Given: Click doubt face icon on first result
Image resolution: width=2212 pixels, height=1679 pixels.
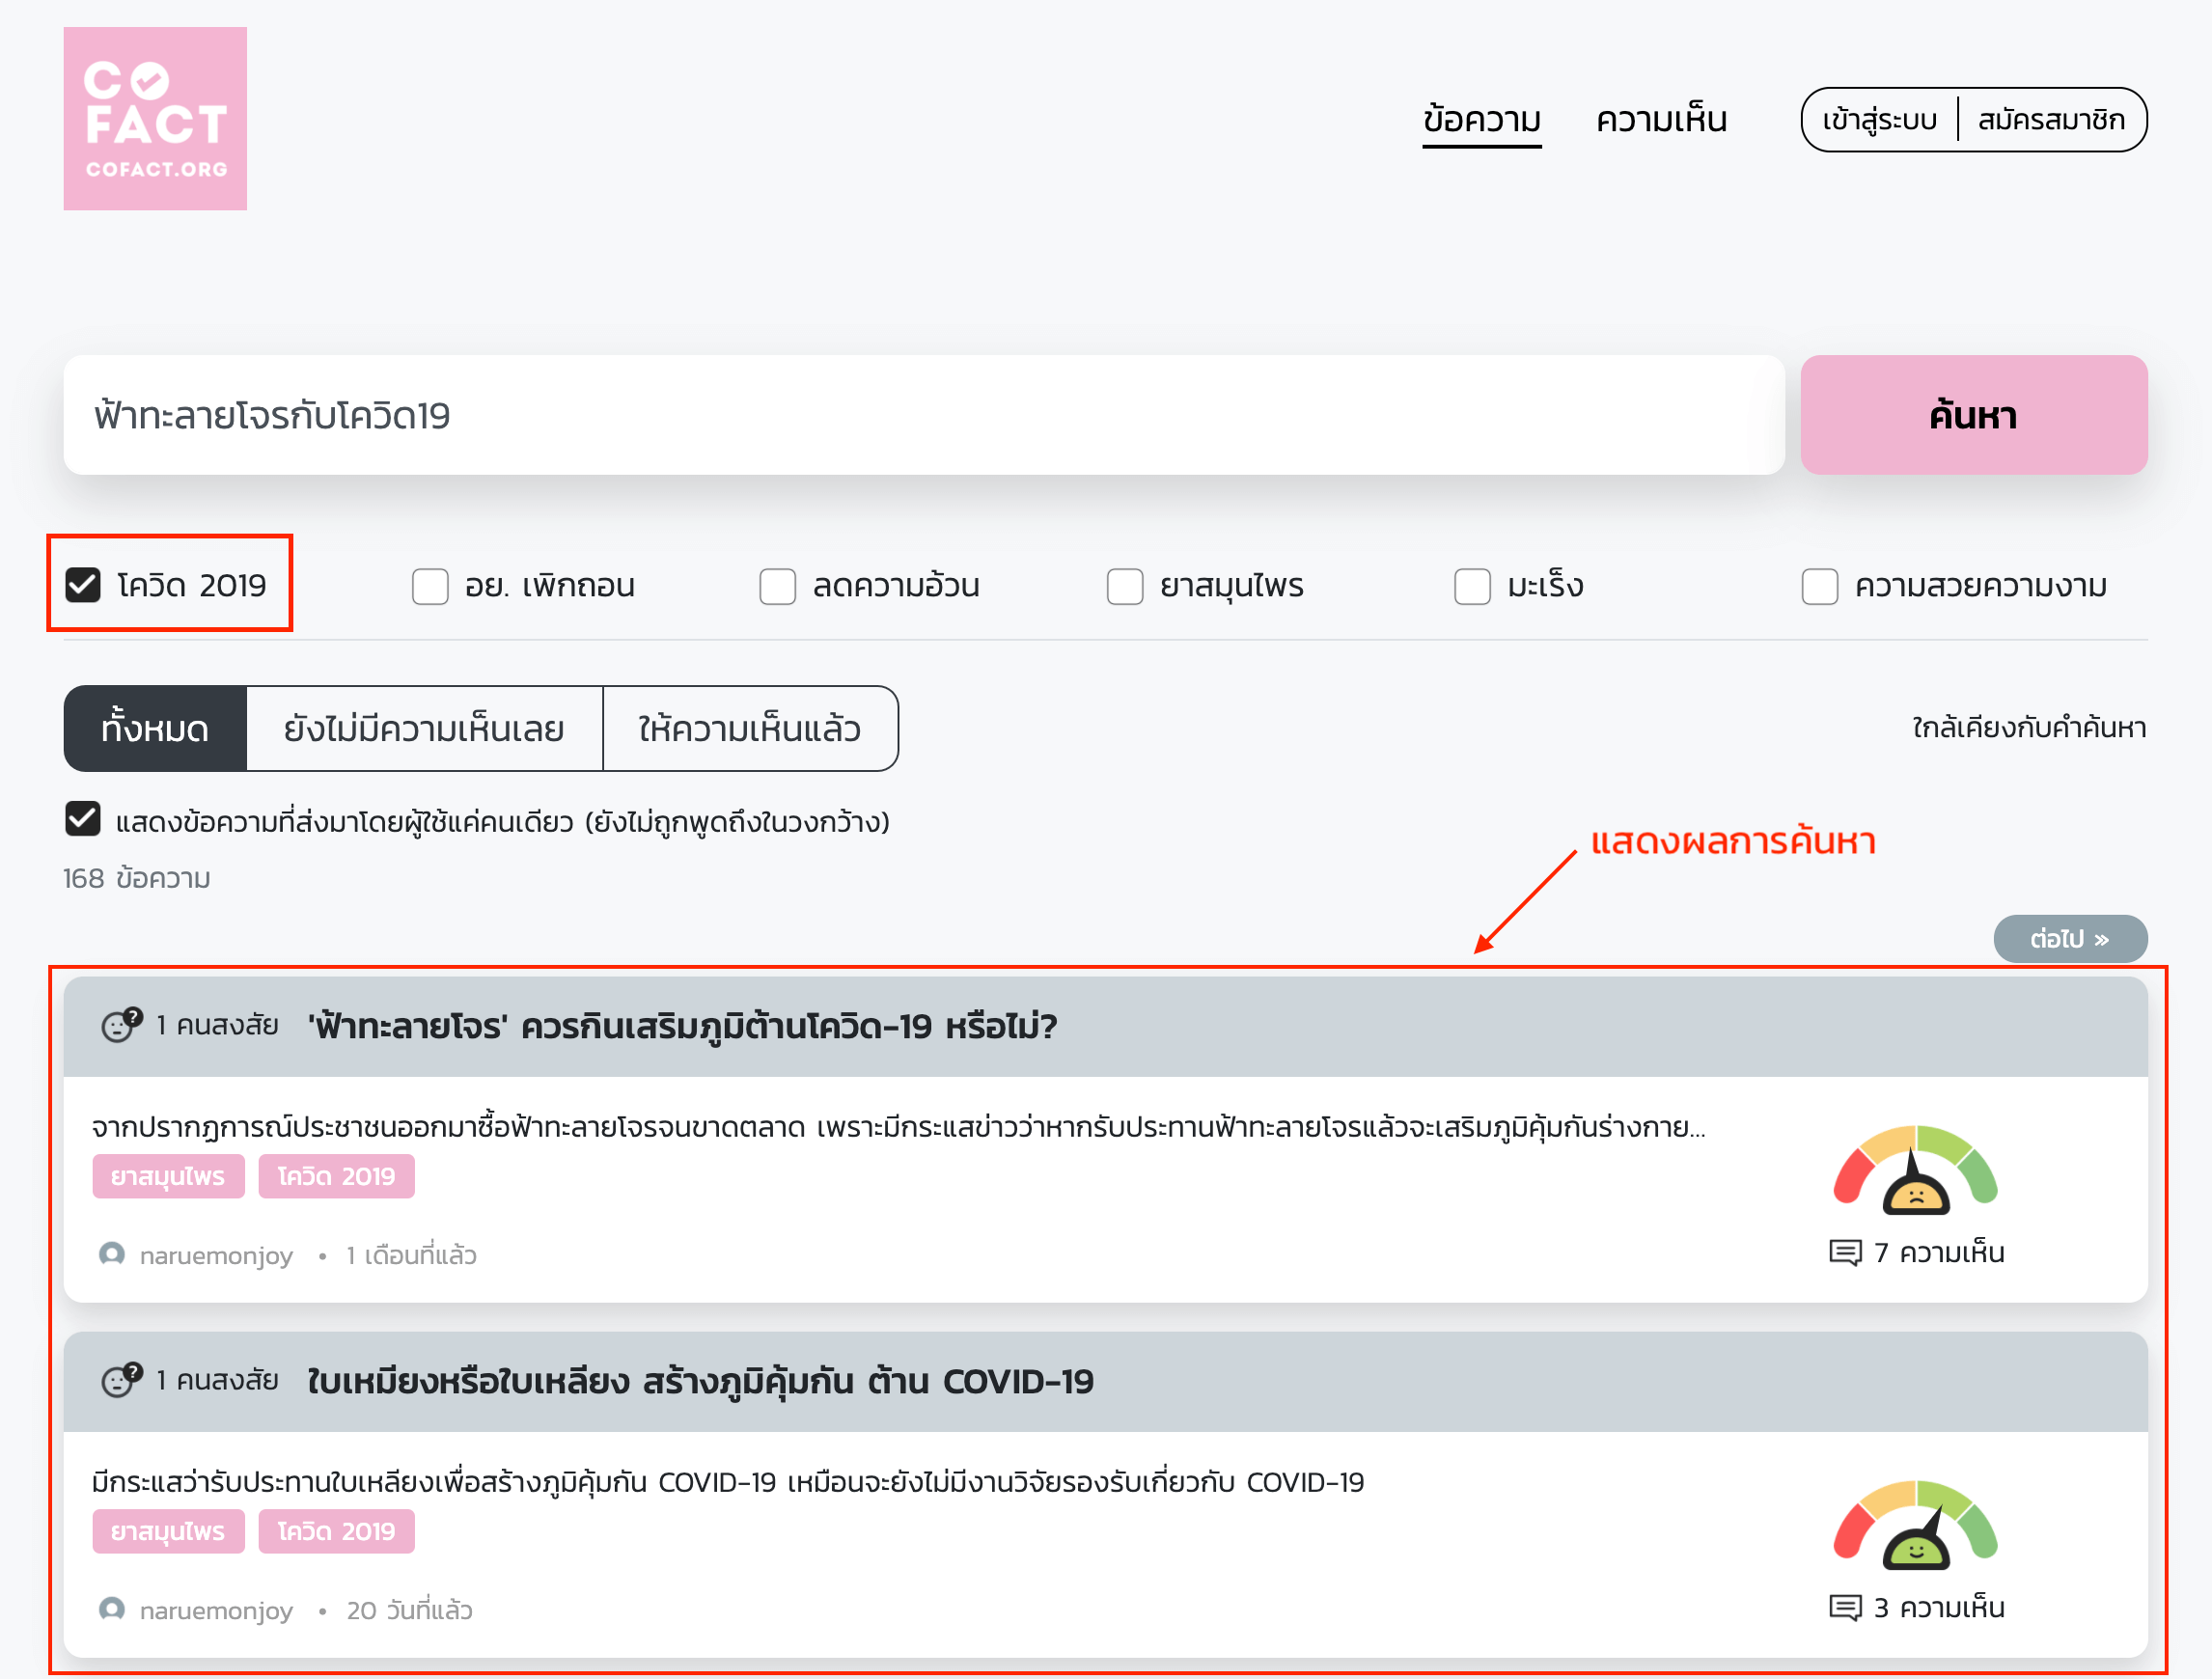Looking at the screenshot, I should click(x=121, y=1025).
